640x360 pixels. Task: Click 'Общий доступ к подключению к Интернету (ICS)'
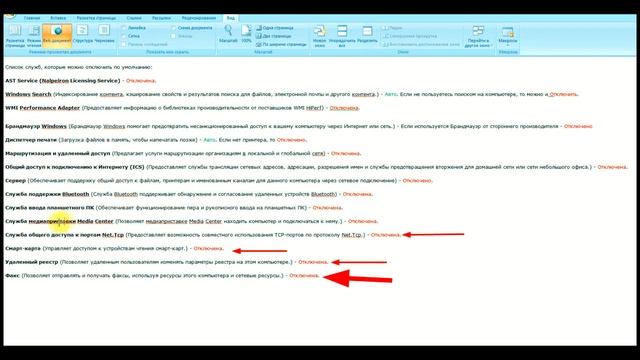(75, 167)
